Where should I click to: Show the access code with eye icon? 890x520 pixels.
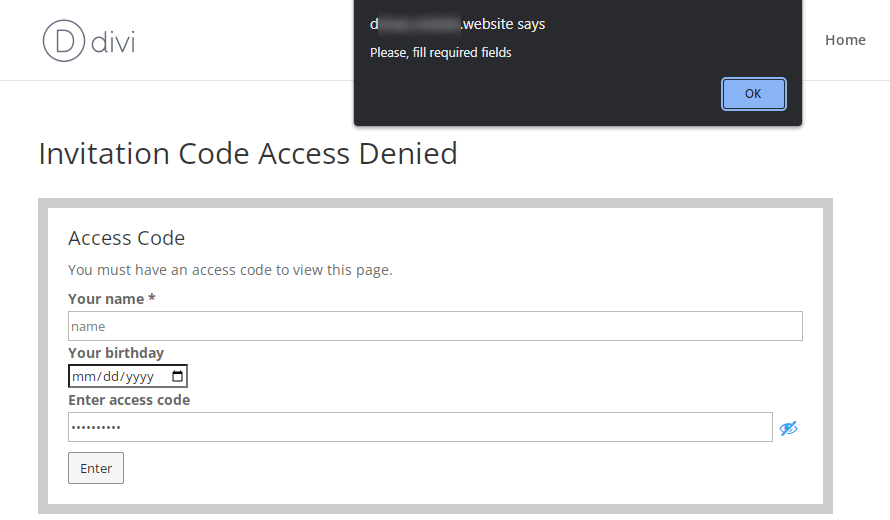788,428
